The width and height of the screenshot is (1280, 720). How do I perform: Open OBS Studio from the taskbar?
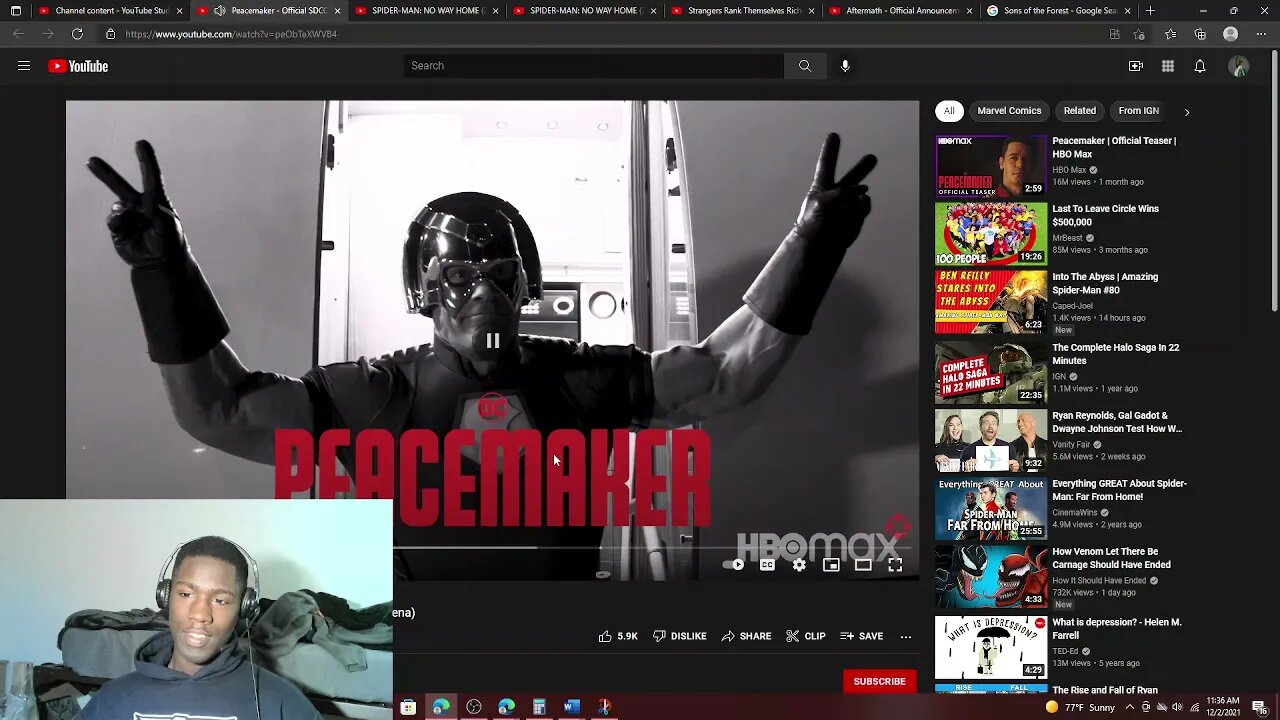[474, 707]
